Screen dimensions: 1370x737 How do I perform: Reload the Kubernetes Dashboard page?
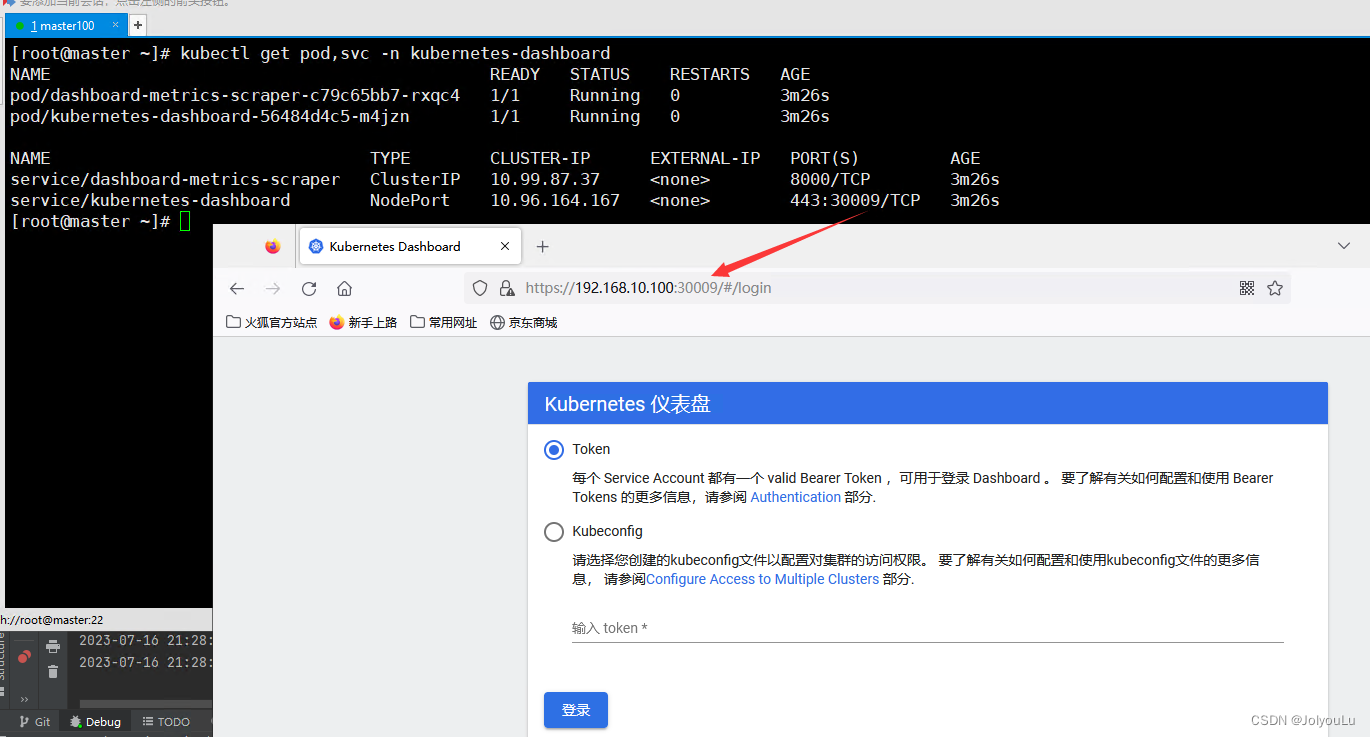(x=309, y=288)
